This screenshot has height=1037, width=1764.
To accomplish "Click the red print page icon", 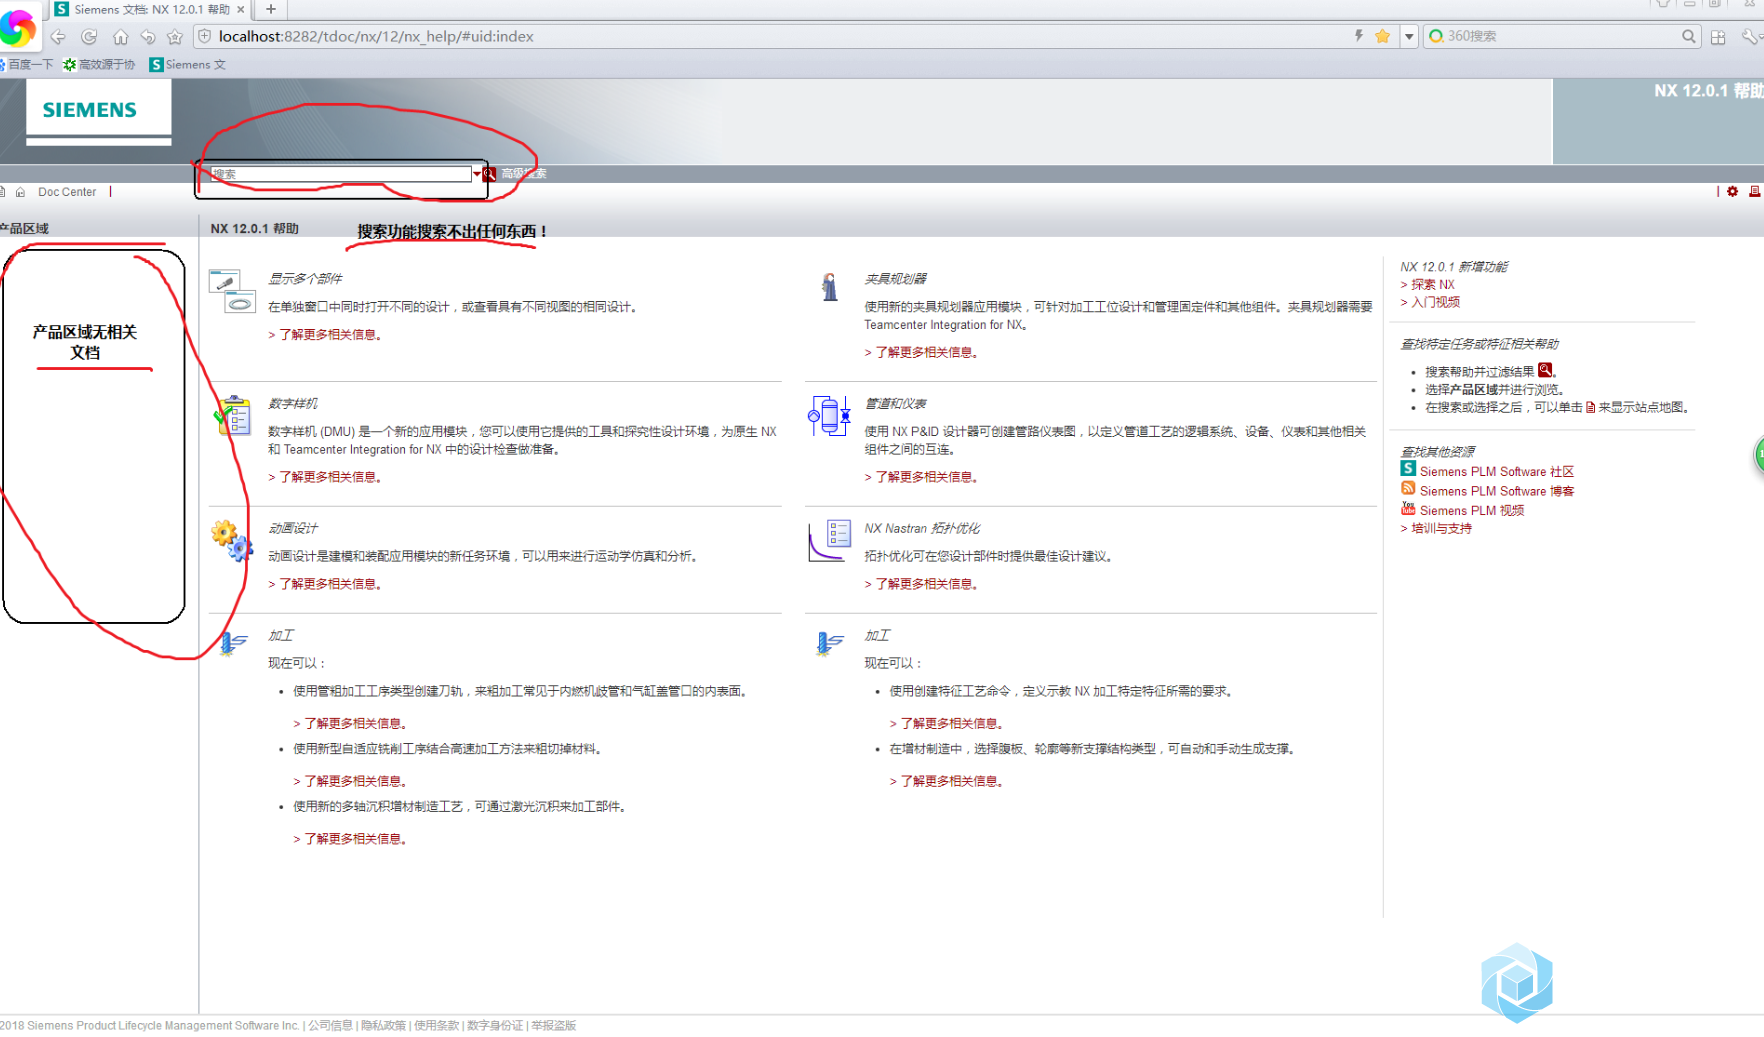I will 1754,191.
